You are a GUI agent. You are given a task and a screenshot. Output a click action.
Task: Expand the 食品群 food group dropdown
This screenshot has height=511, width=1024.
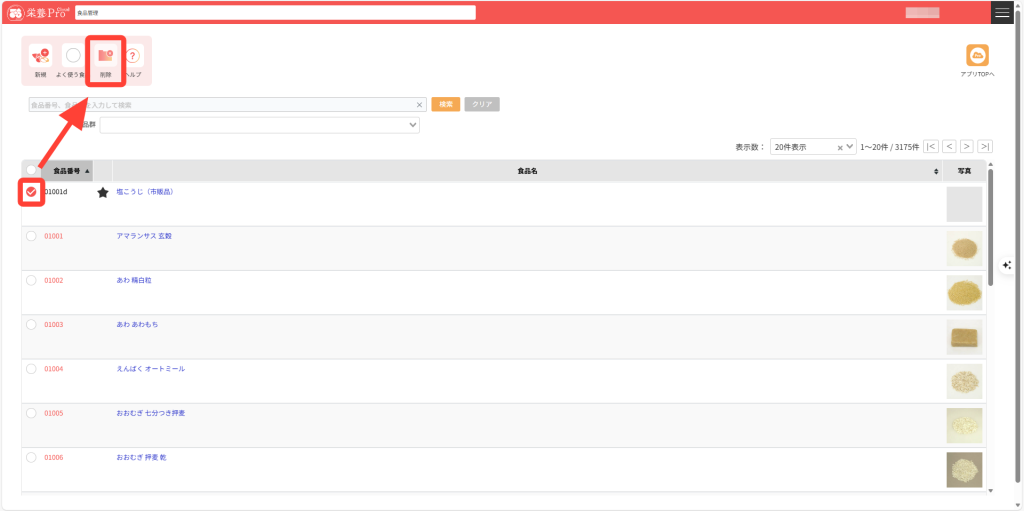259,125
